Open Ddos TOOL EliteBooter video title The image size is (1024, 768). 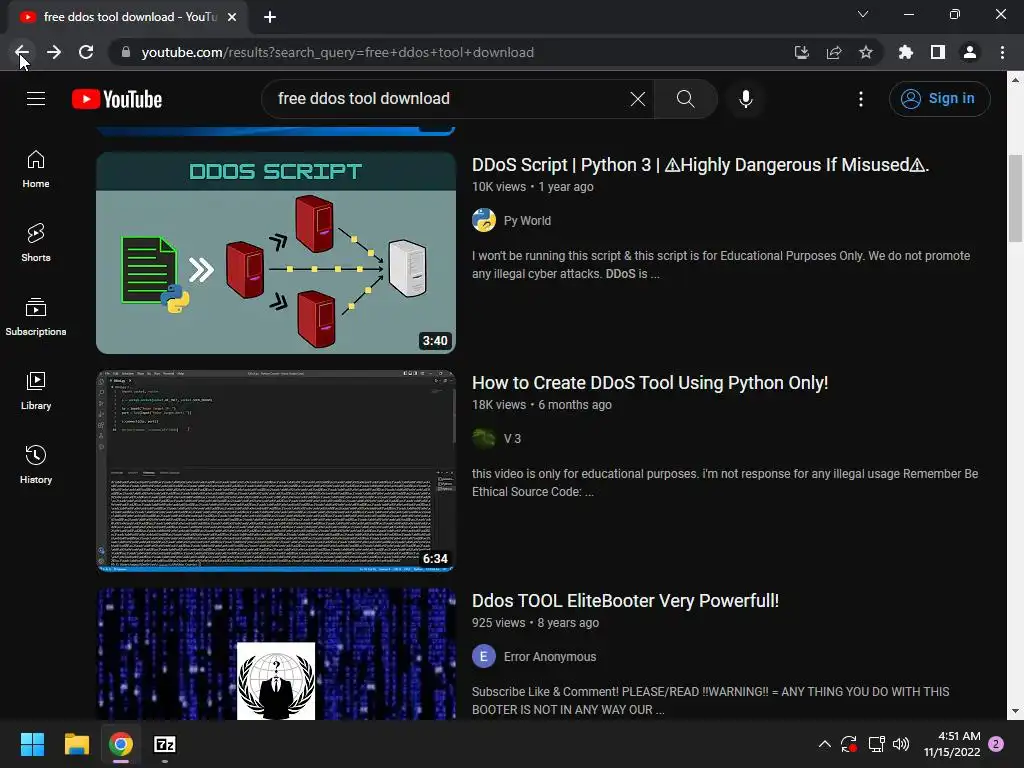(x=625, y=601)
